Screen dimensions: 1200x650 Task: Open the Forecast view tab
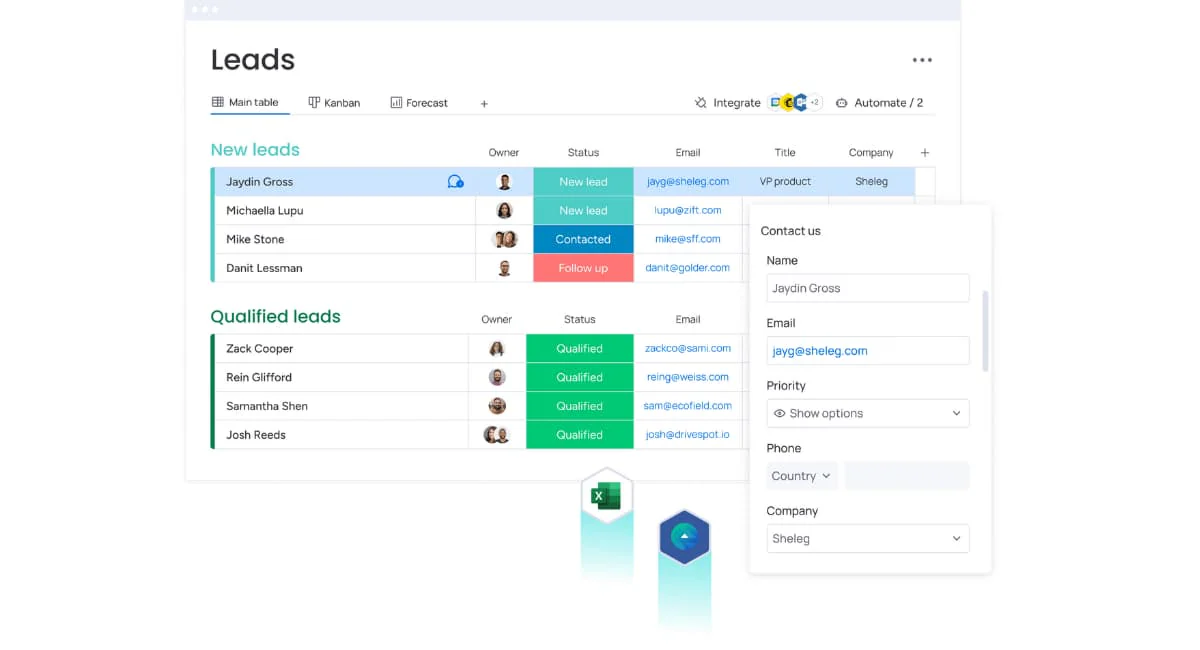419,103
